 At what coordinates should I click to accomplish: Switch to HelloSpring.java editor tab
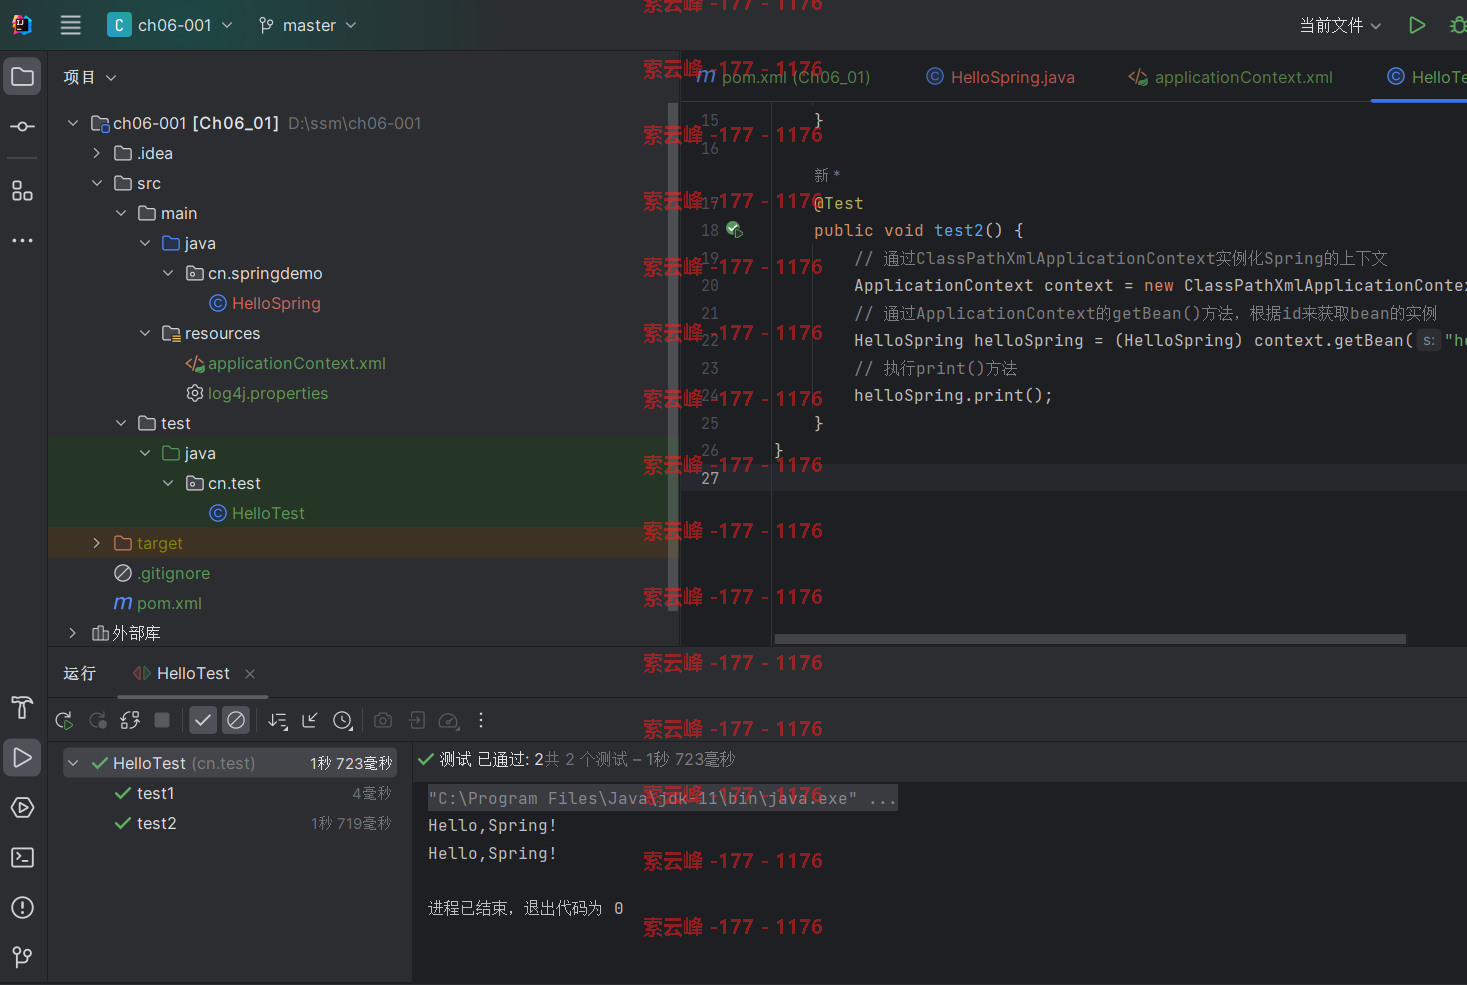coord(1000,77)
